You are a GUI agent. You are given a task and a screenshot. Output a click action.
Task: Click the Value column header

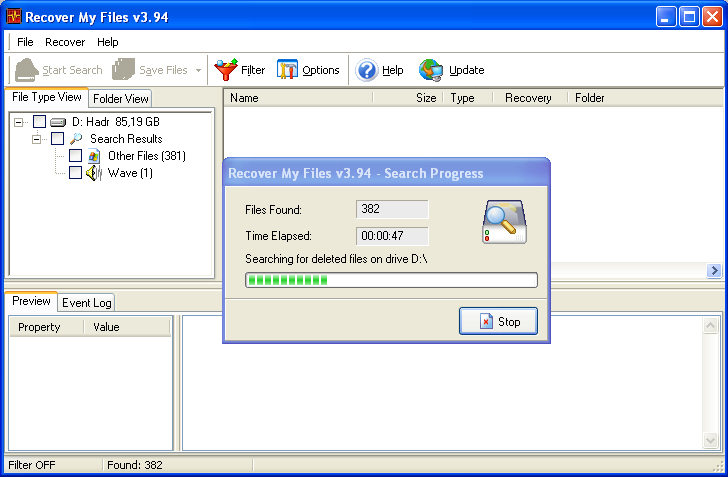tap(128, 327)
